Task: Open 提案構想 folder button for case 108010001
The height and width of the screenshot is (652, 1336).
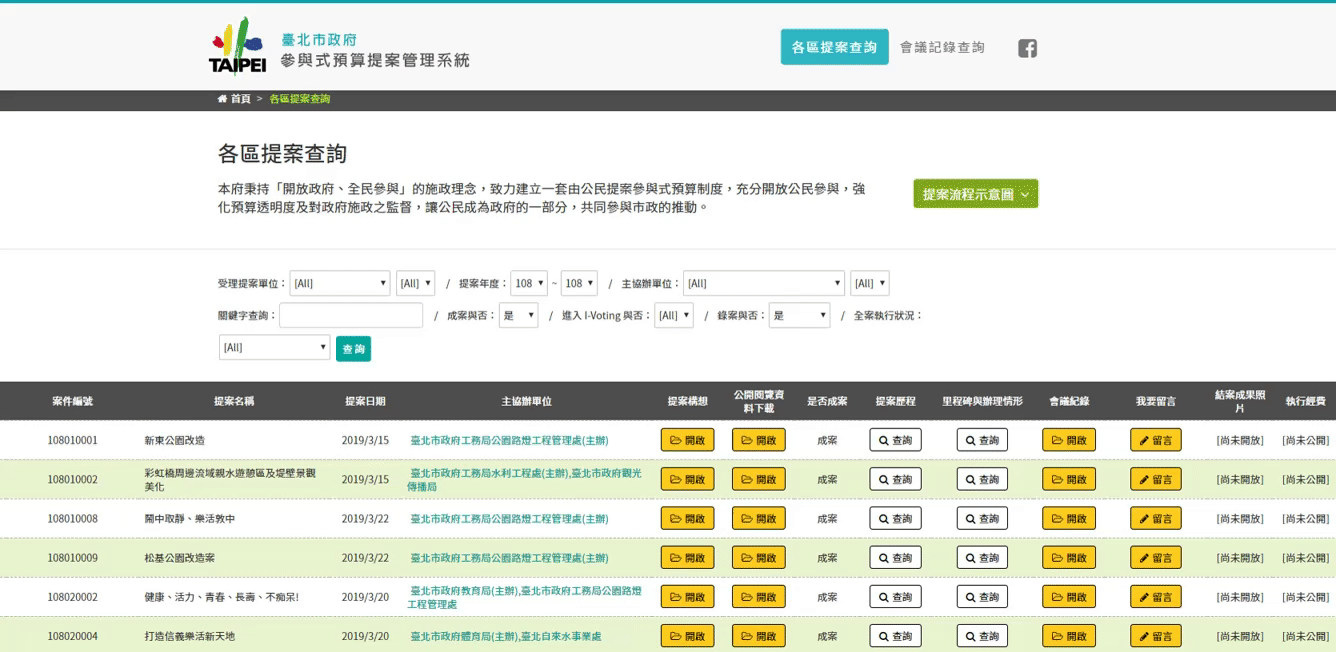Action: click(x=687, y=440)
